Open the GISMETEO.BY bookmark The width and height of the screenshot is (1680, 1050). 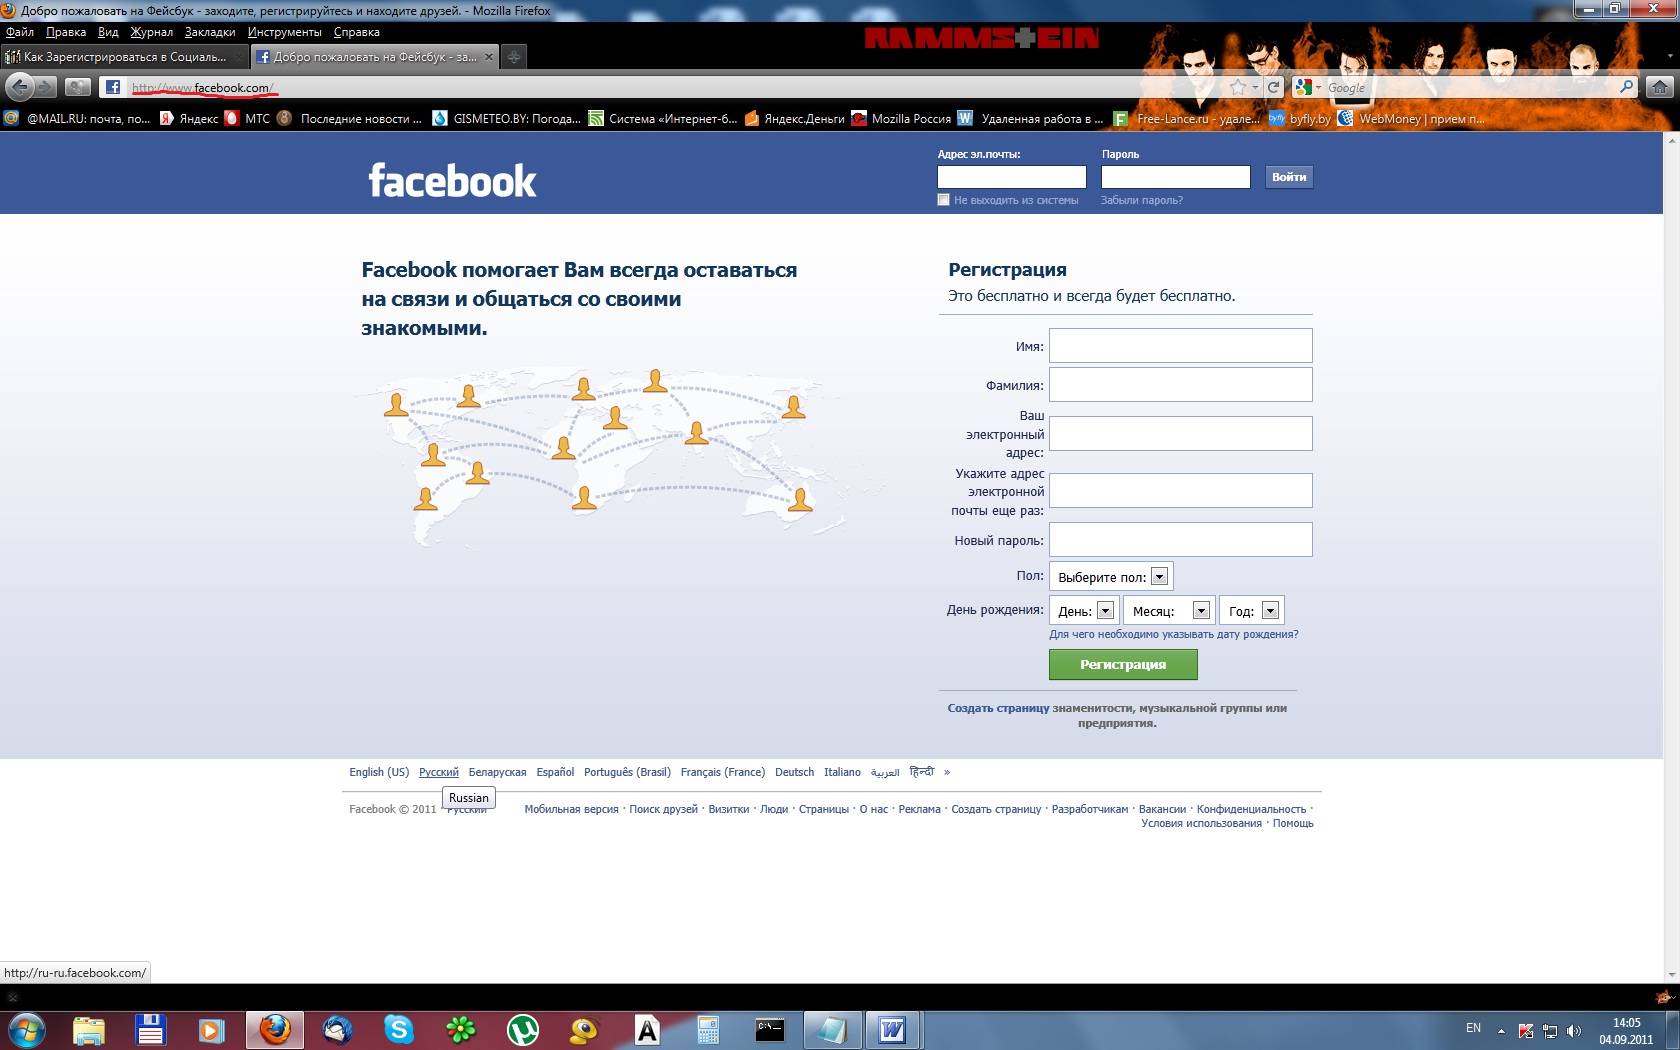(x=506, y=118)
